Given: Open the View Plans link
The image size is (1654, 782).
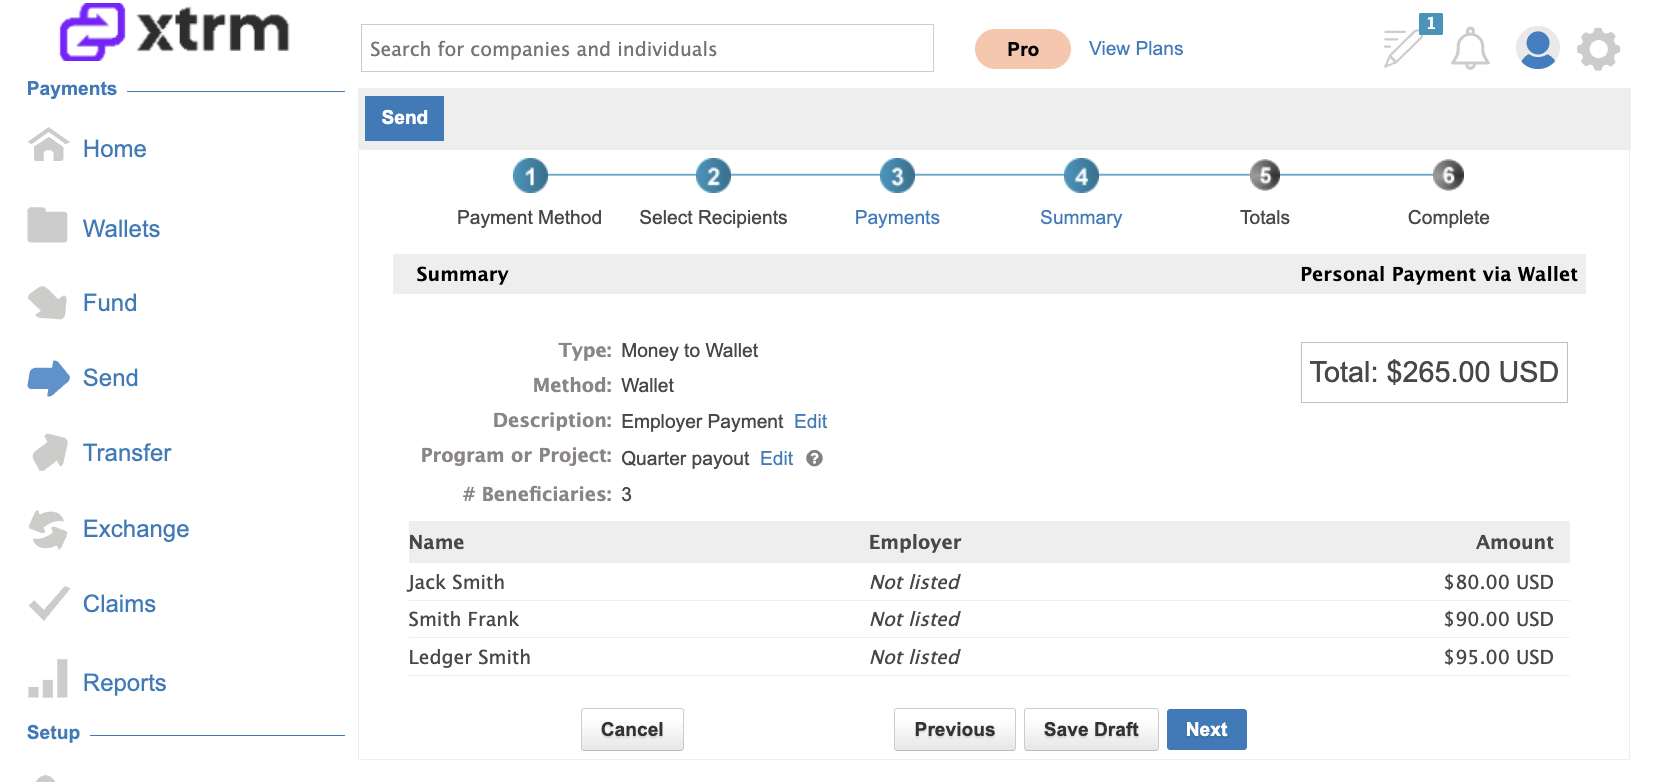Looking at the screenshot, I should coord(1135,48).
